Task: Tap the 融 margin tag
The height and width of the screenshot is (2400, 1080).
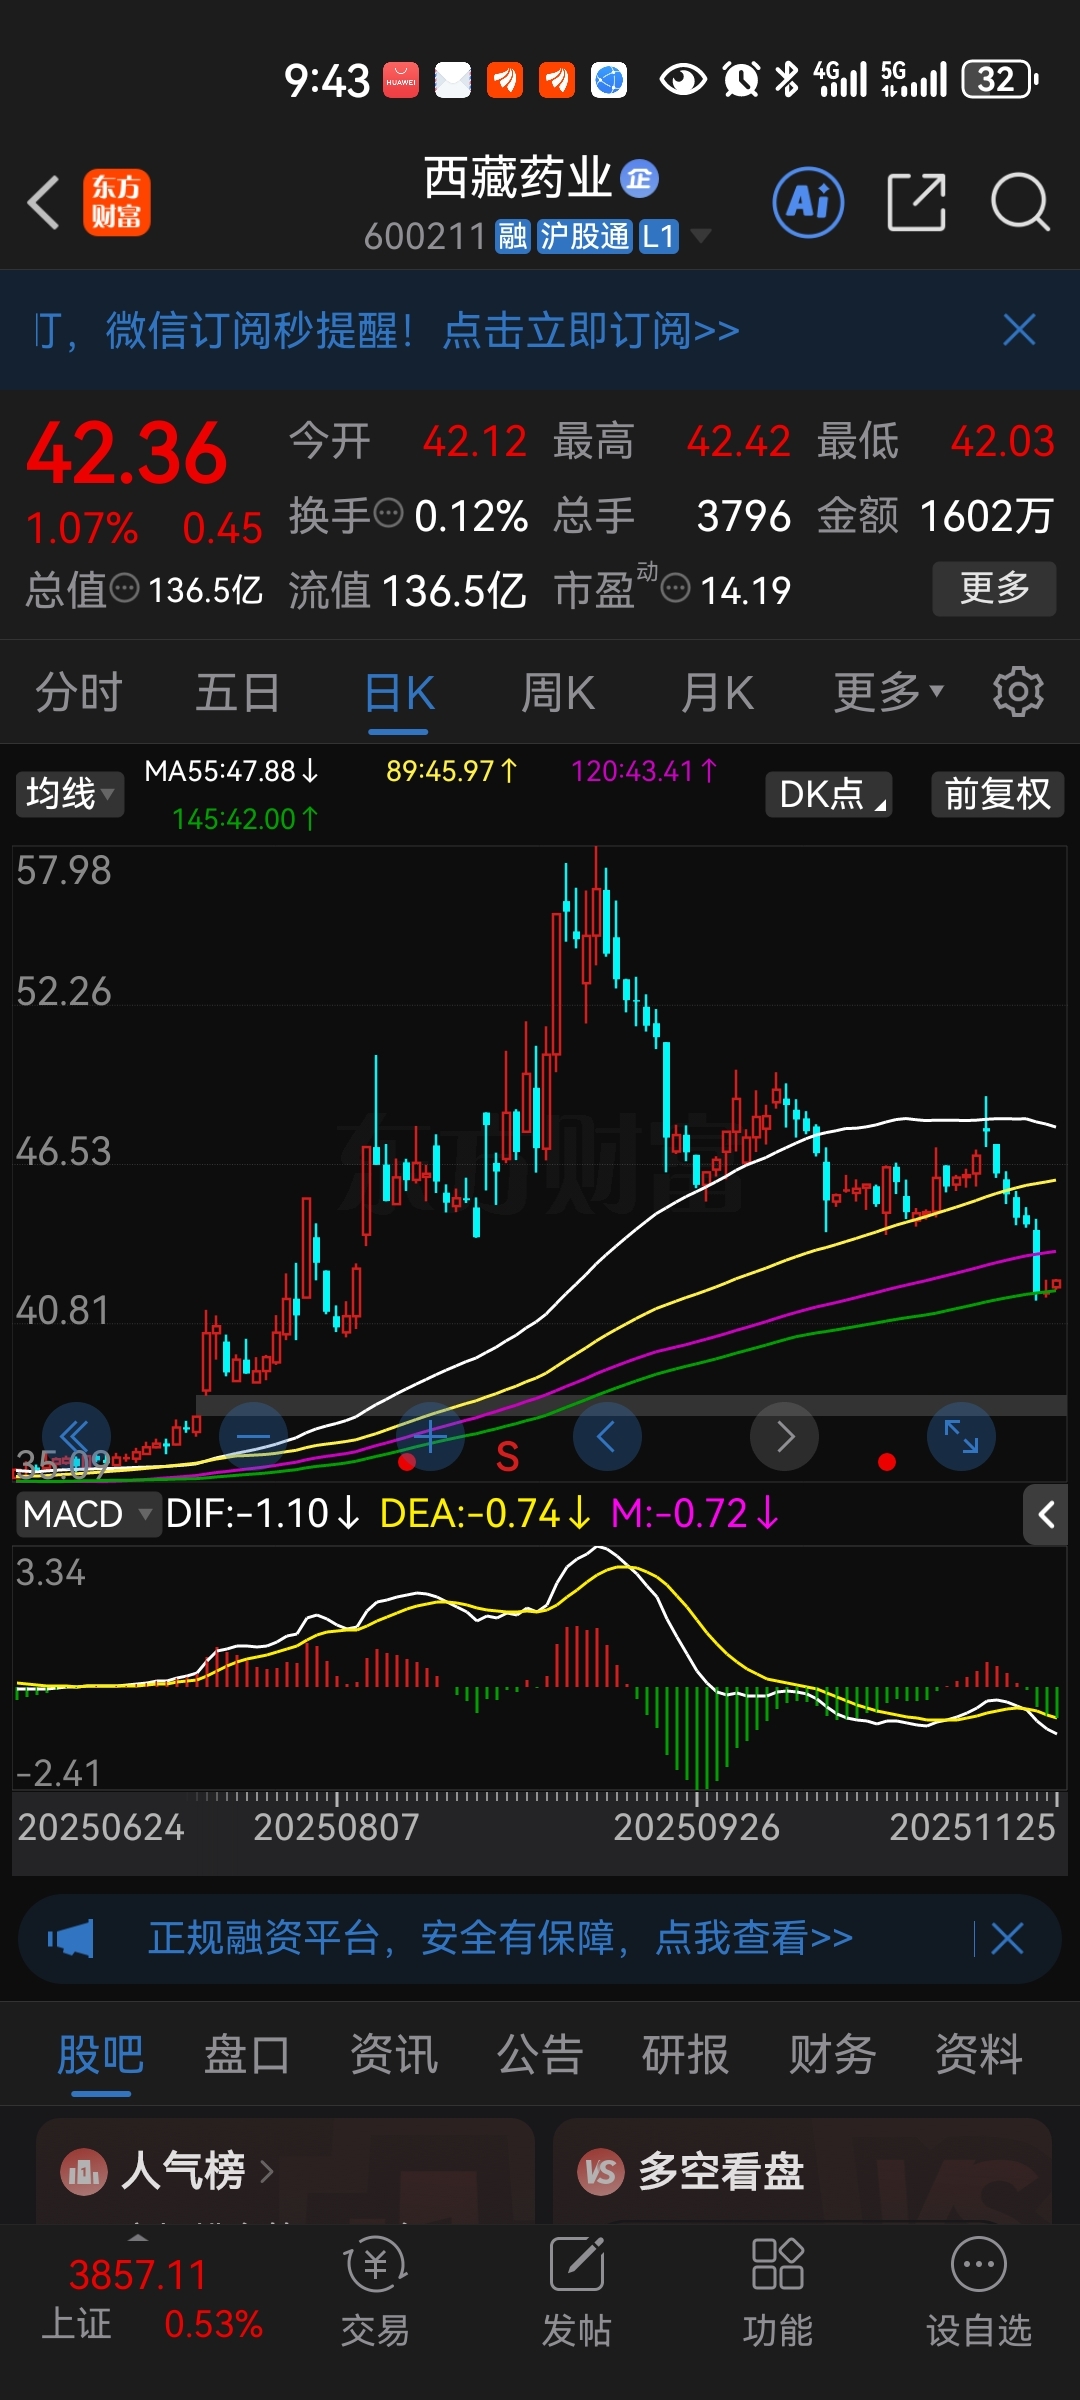Action: [513, 237]
